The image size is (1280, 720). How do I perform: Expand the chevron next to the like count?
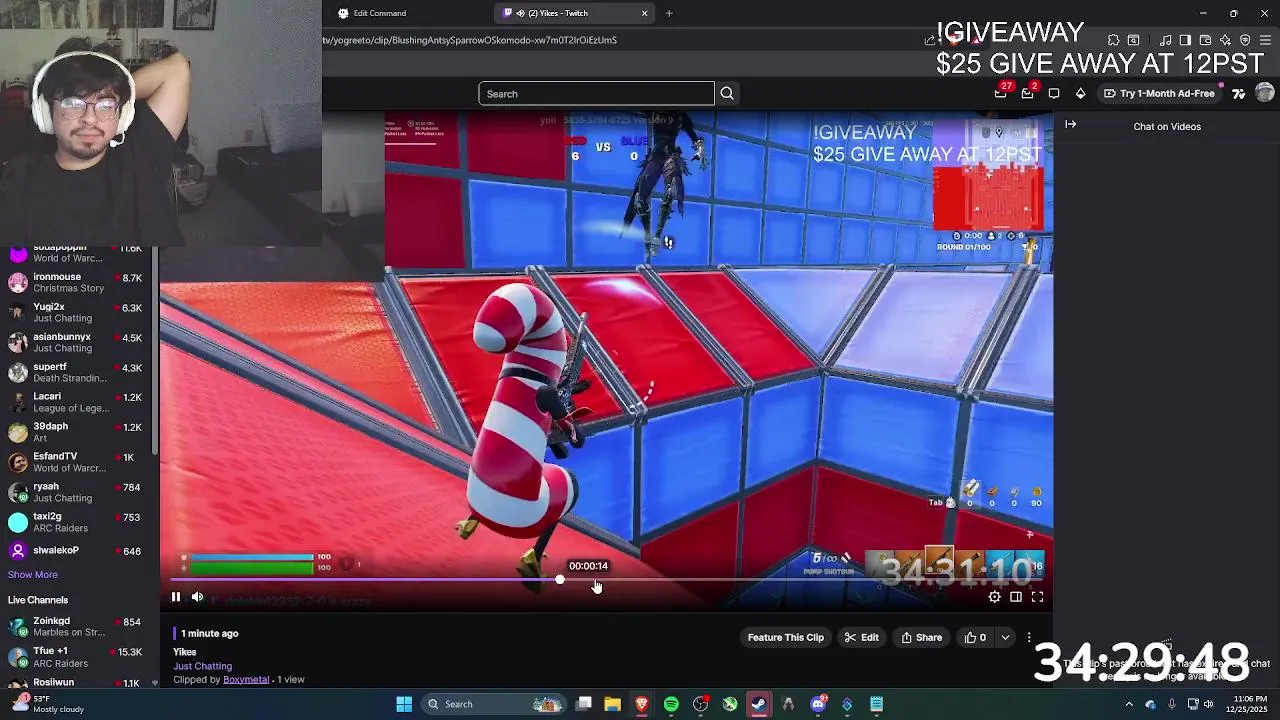tap(1005, 637)
